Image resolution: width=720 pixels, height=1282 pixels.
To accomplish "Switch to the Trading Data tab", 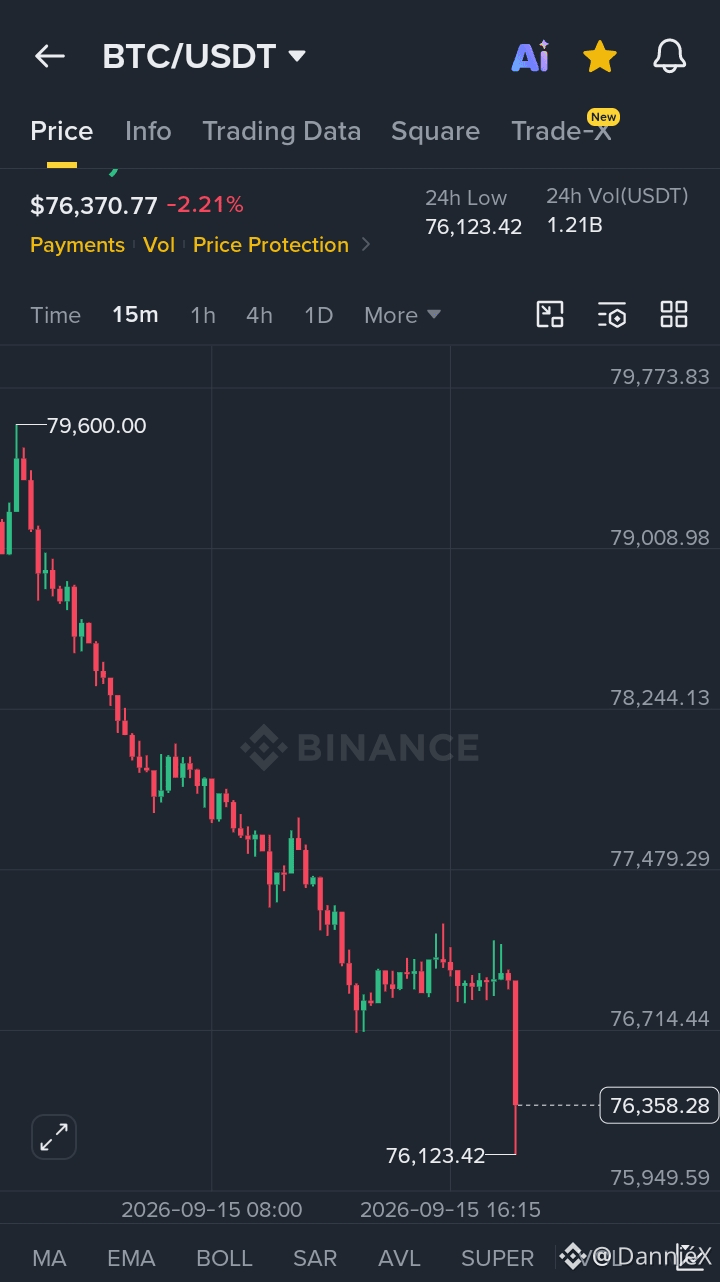I will point(281,131).
